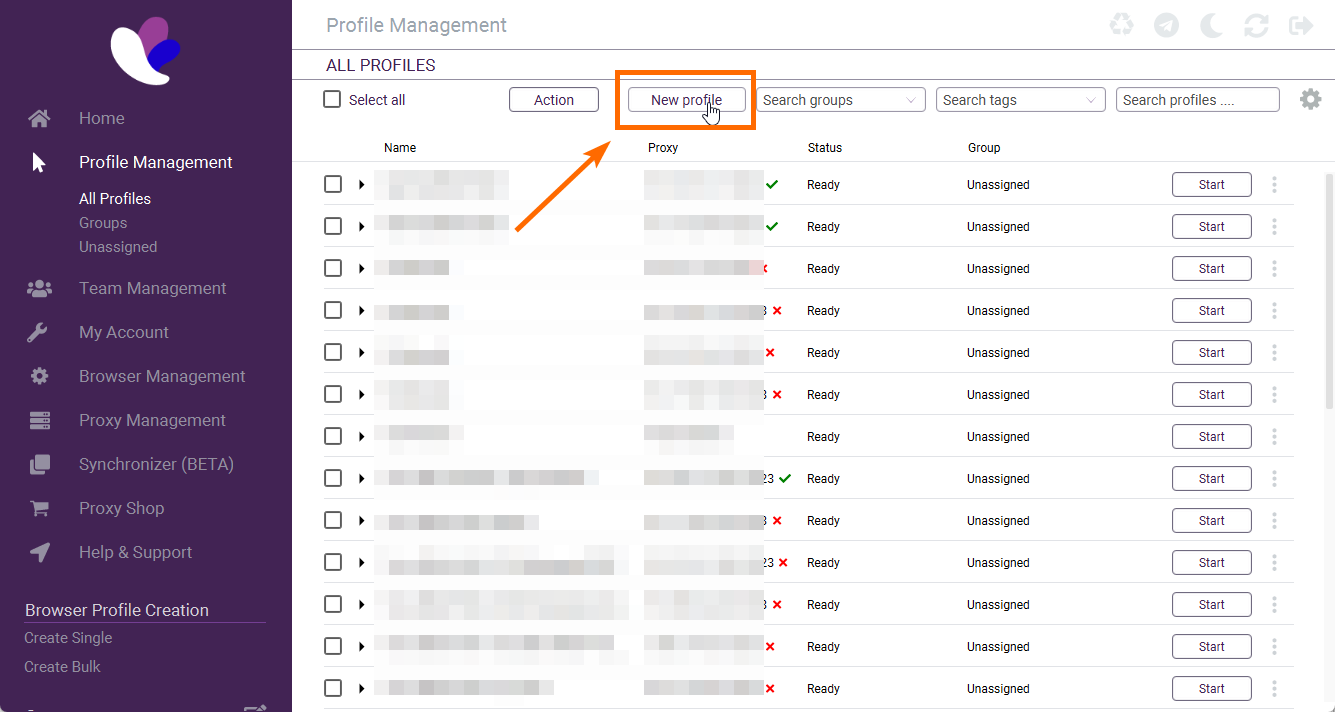Expand the second profile row triangle
Viewport: 1335px width, 712px height.
[x=361, y=227]
